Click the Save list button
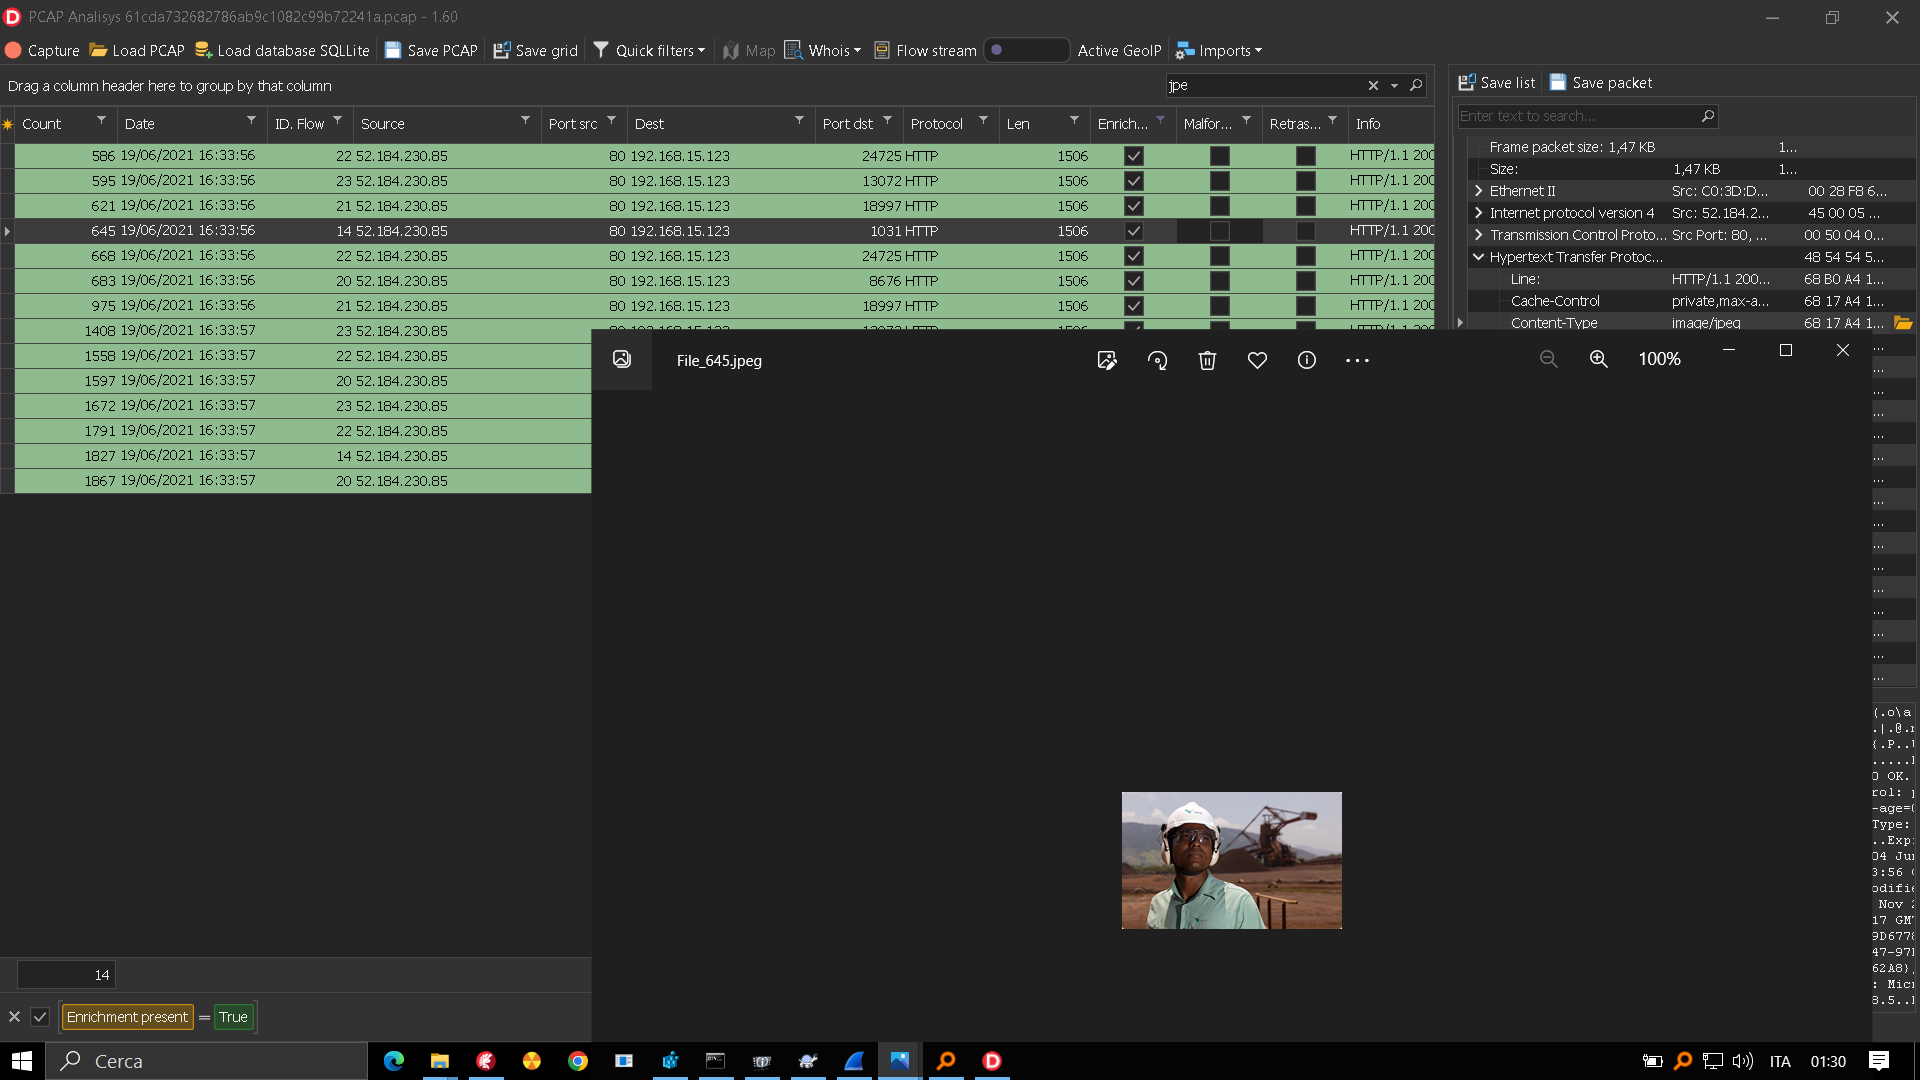1920x1080 pixels. click(x=1497, y=83)
